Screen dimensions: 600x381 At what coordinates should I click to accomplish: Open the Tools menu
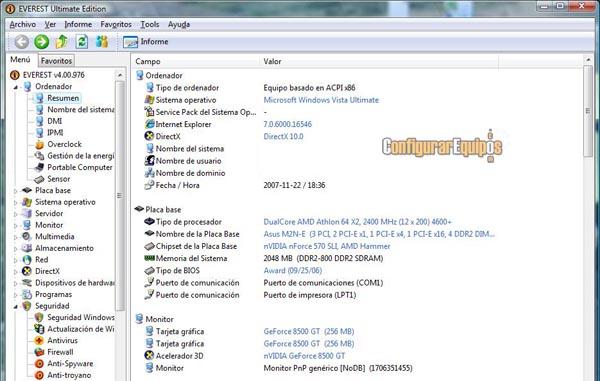tap(150, 24)
